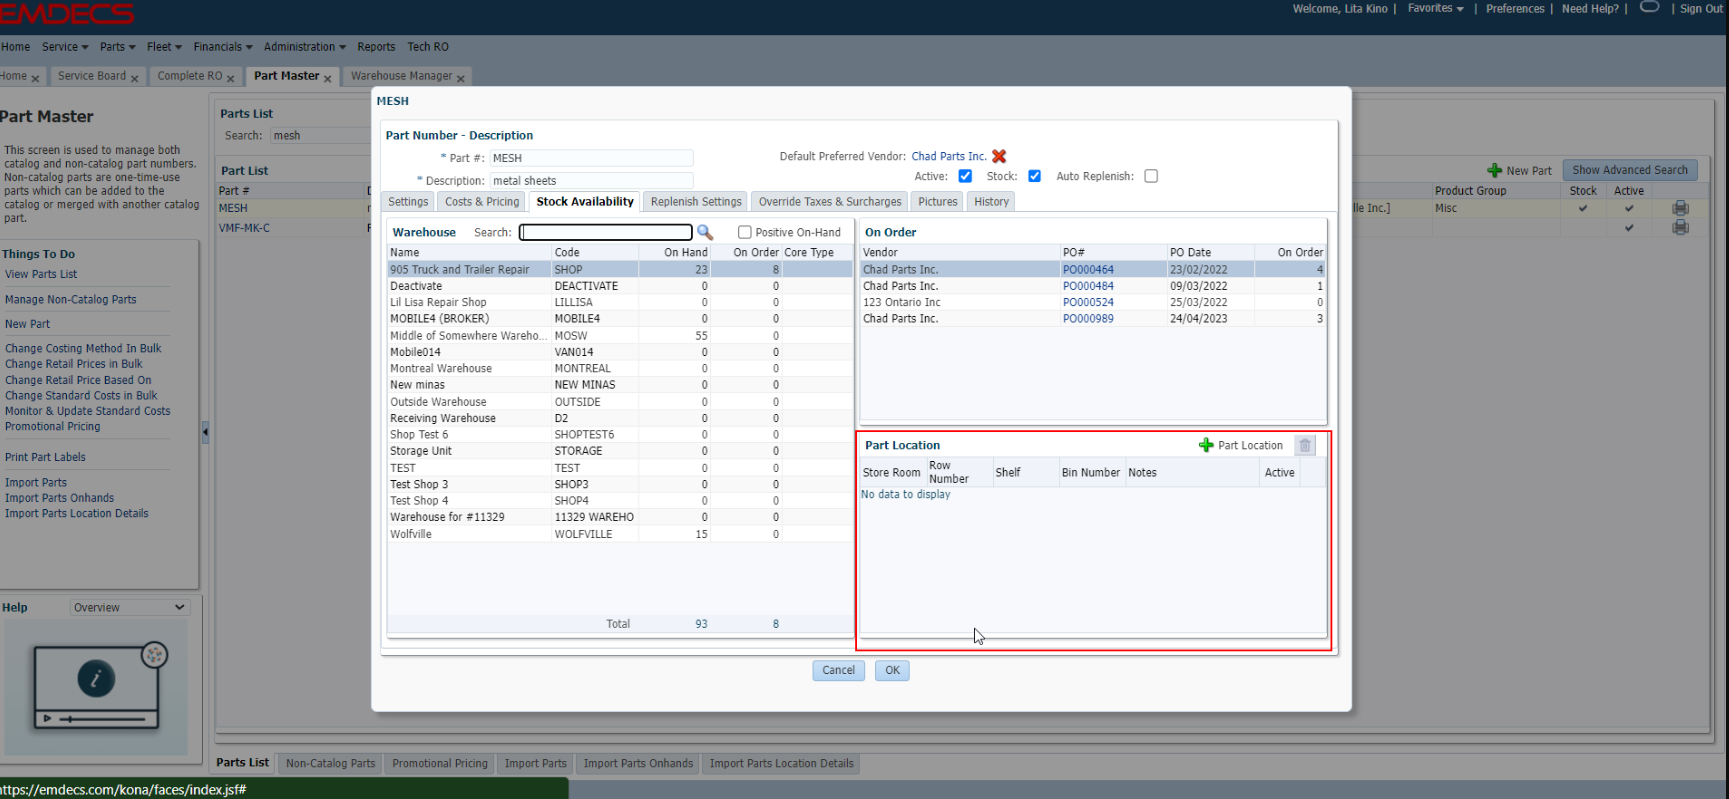
Task: Switch to Replenish Settings tab
Action: (696, 202)
